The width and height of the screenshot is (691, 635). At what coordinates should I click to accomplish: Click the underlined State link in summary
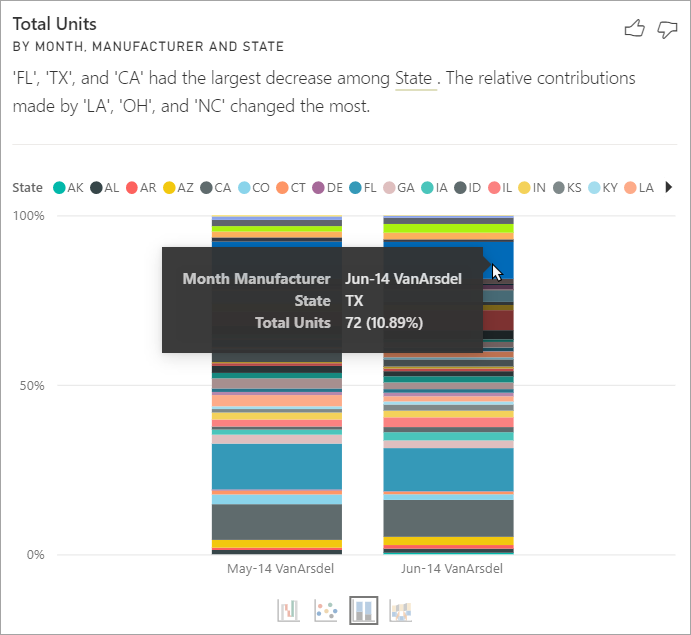(414, 78)
